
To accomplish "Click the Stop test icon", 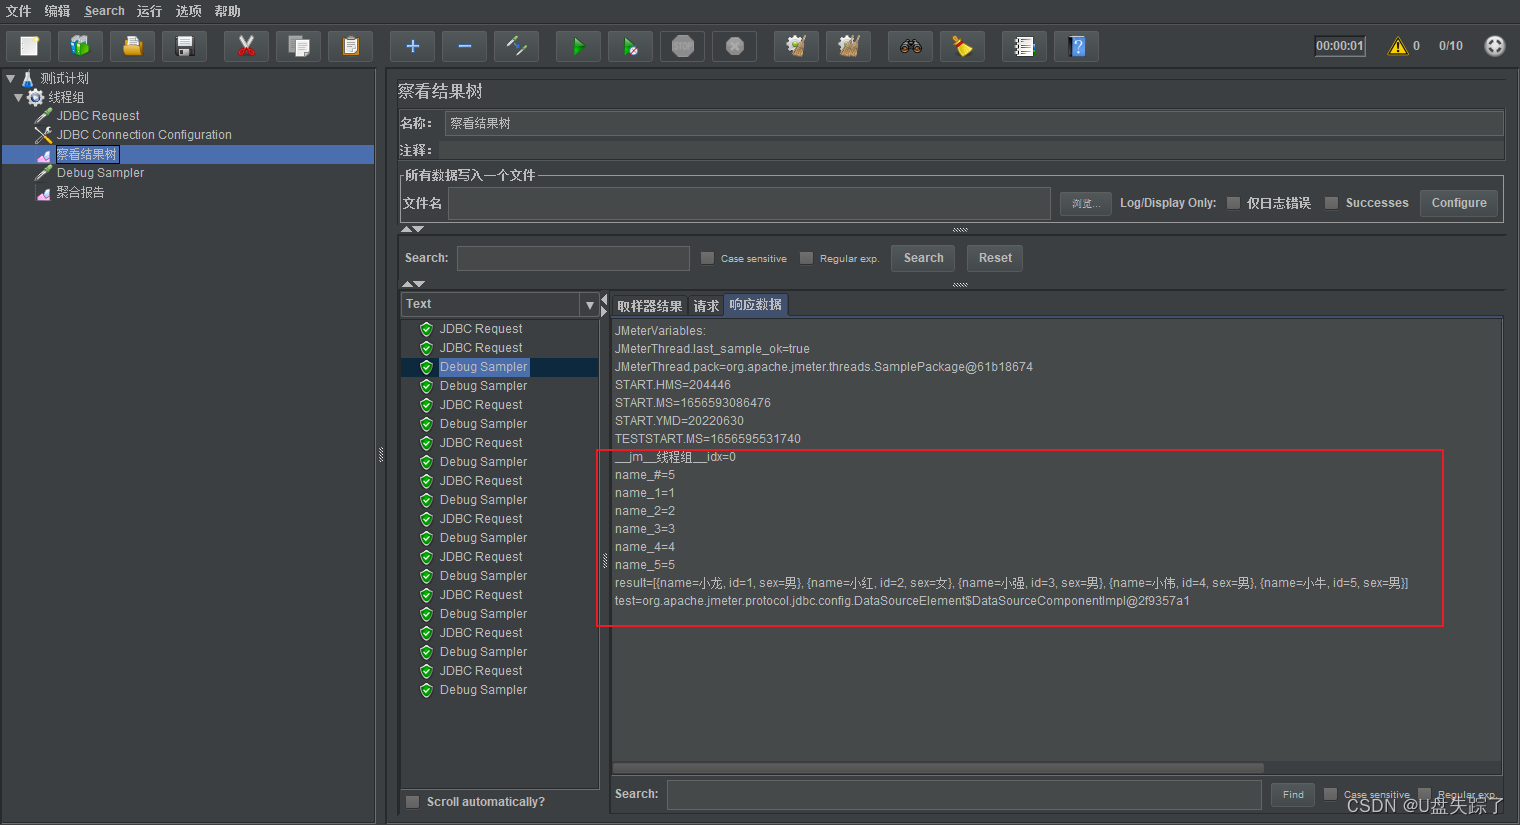I will (682, 45).
